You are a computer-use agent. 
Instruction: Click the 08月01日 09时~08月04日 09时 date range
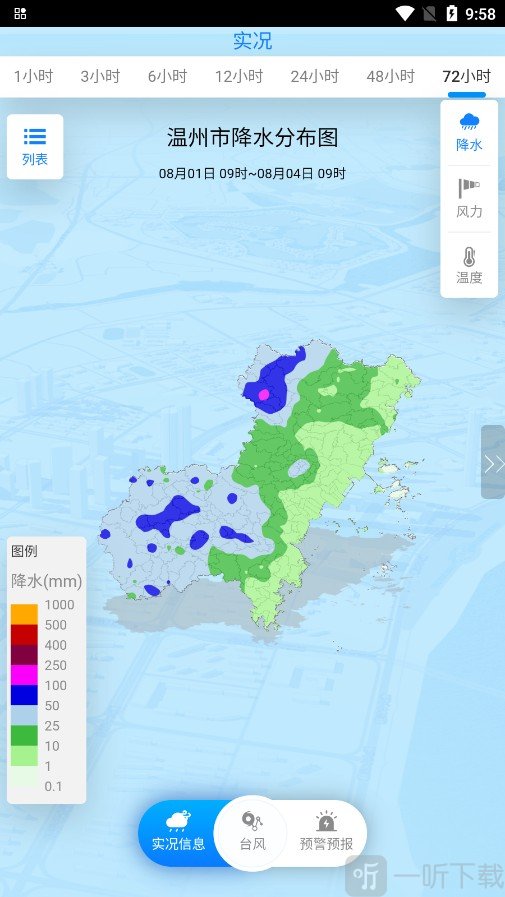point(252,173)
